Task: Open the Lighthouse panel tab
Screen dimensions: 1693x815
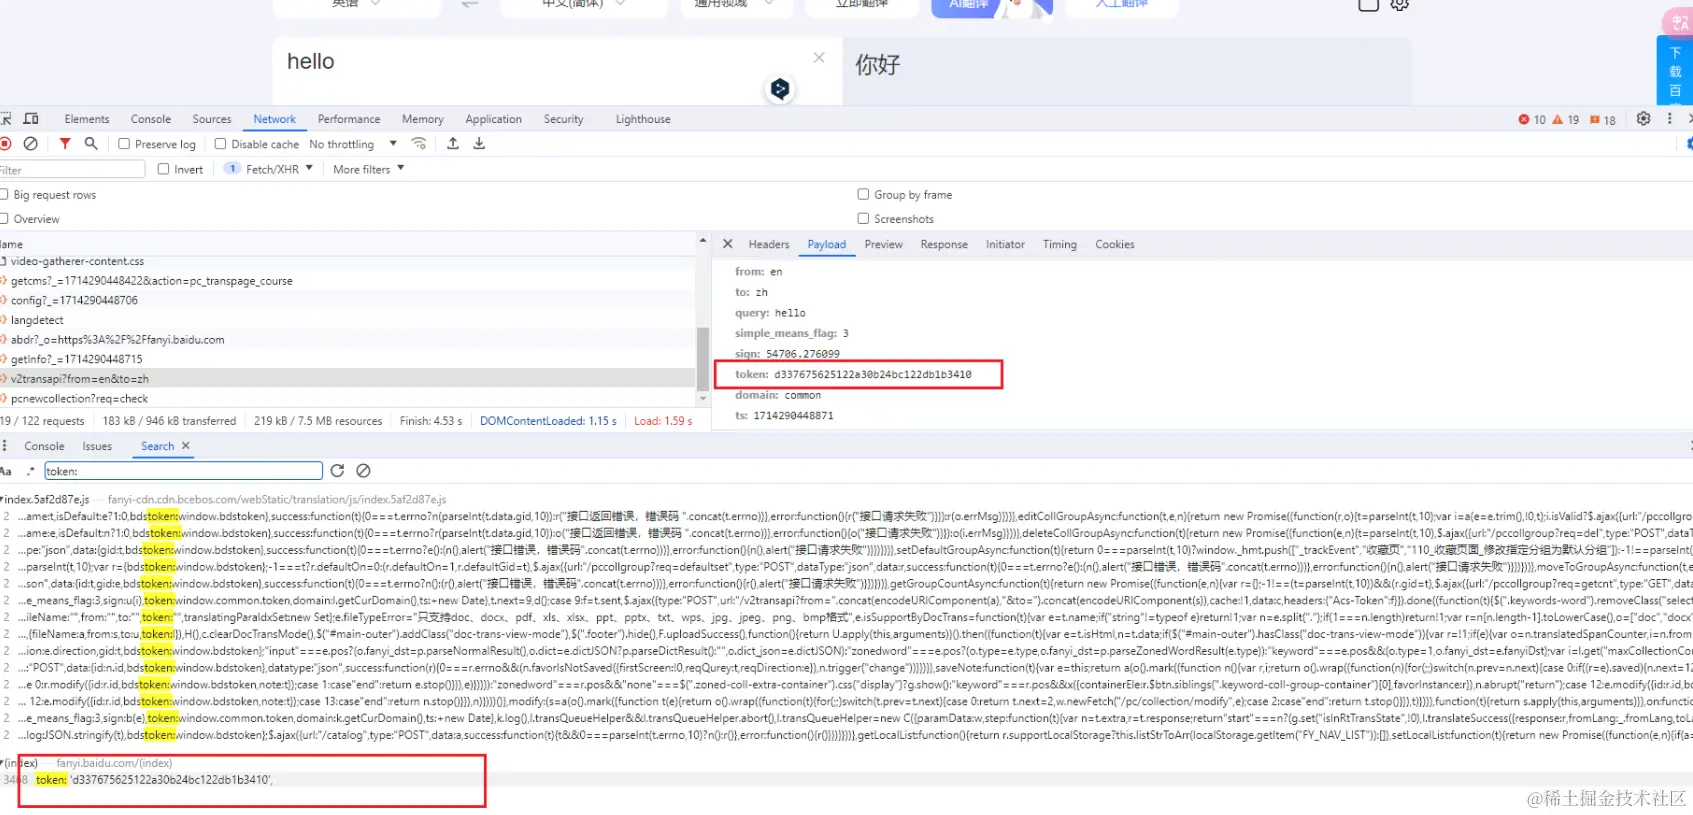Action: click(x=643, y=119)
